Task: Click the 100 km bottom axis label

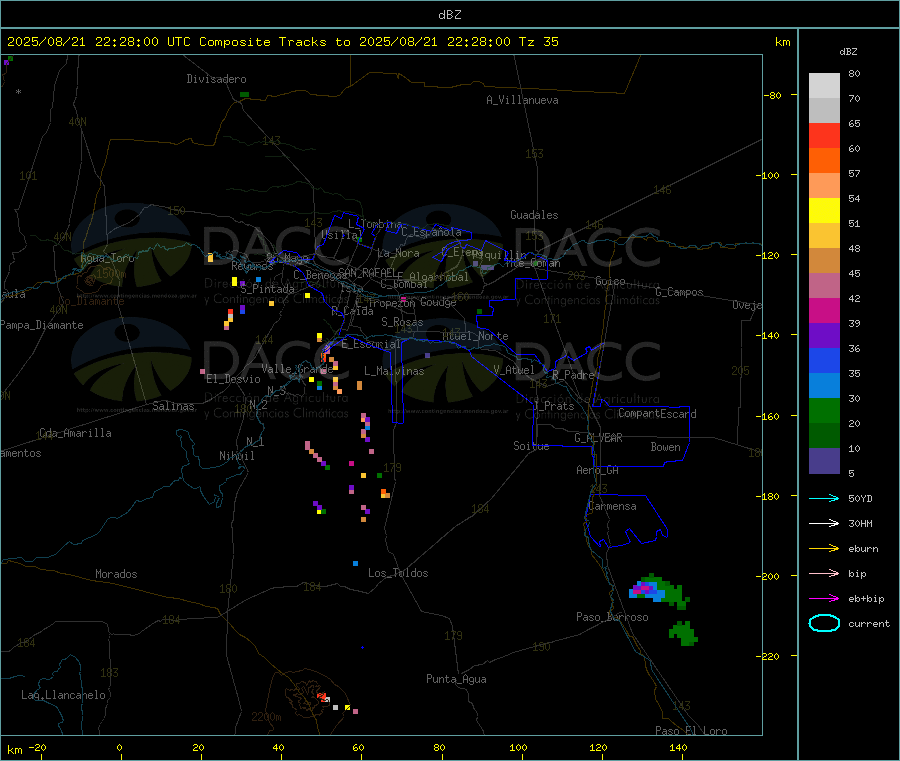Action: click(518, 747)
